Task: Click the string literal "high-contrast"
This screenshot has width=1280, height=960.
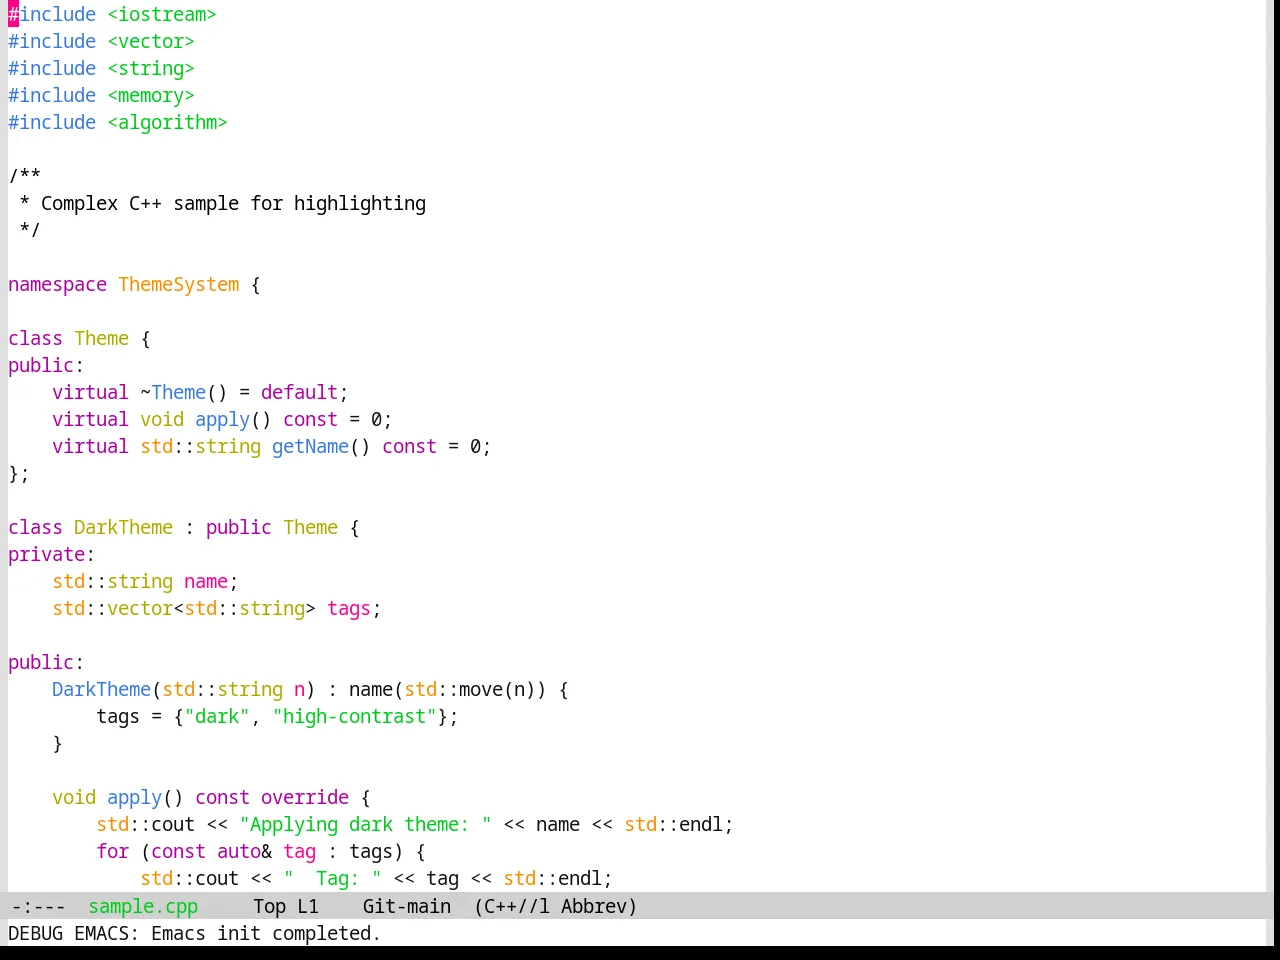Action: [x=355, y=716]
